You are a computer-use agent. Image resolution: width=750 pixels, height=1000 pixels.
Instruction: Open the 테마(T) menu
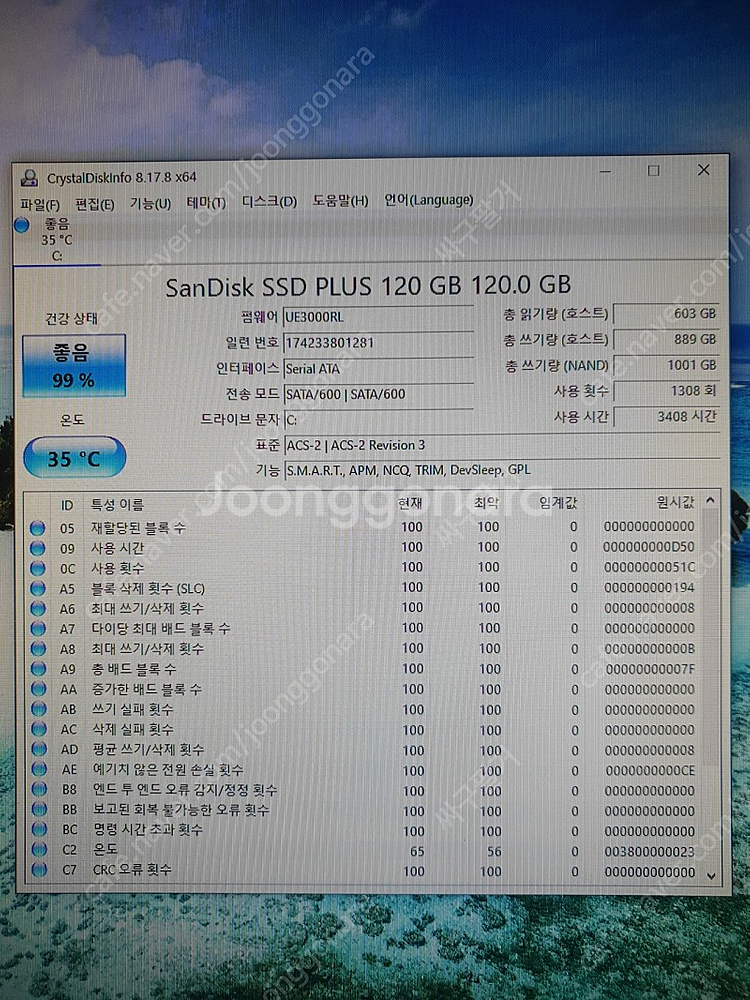[206, 203]
